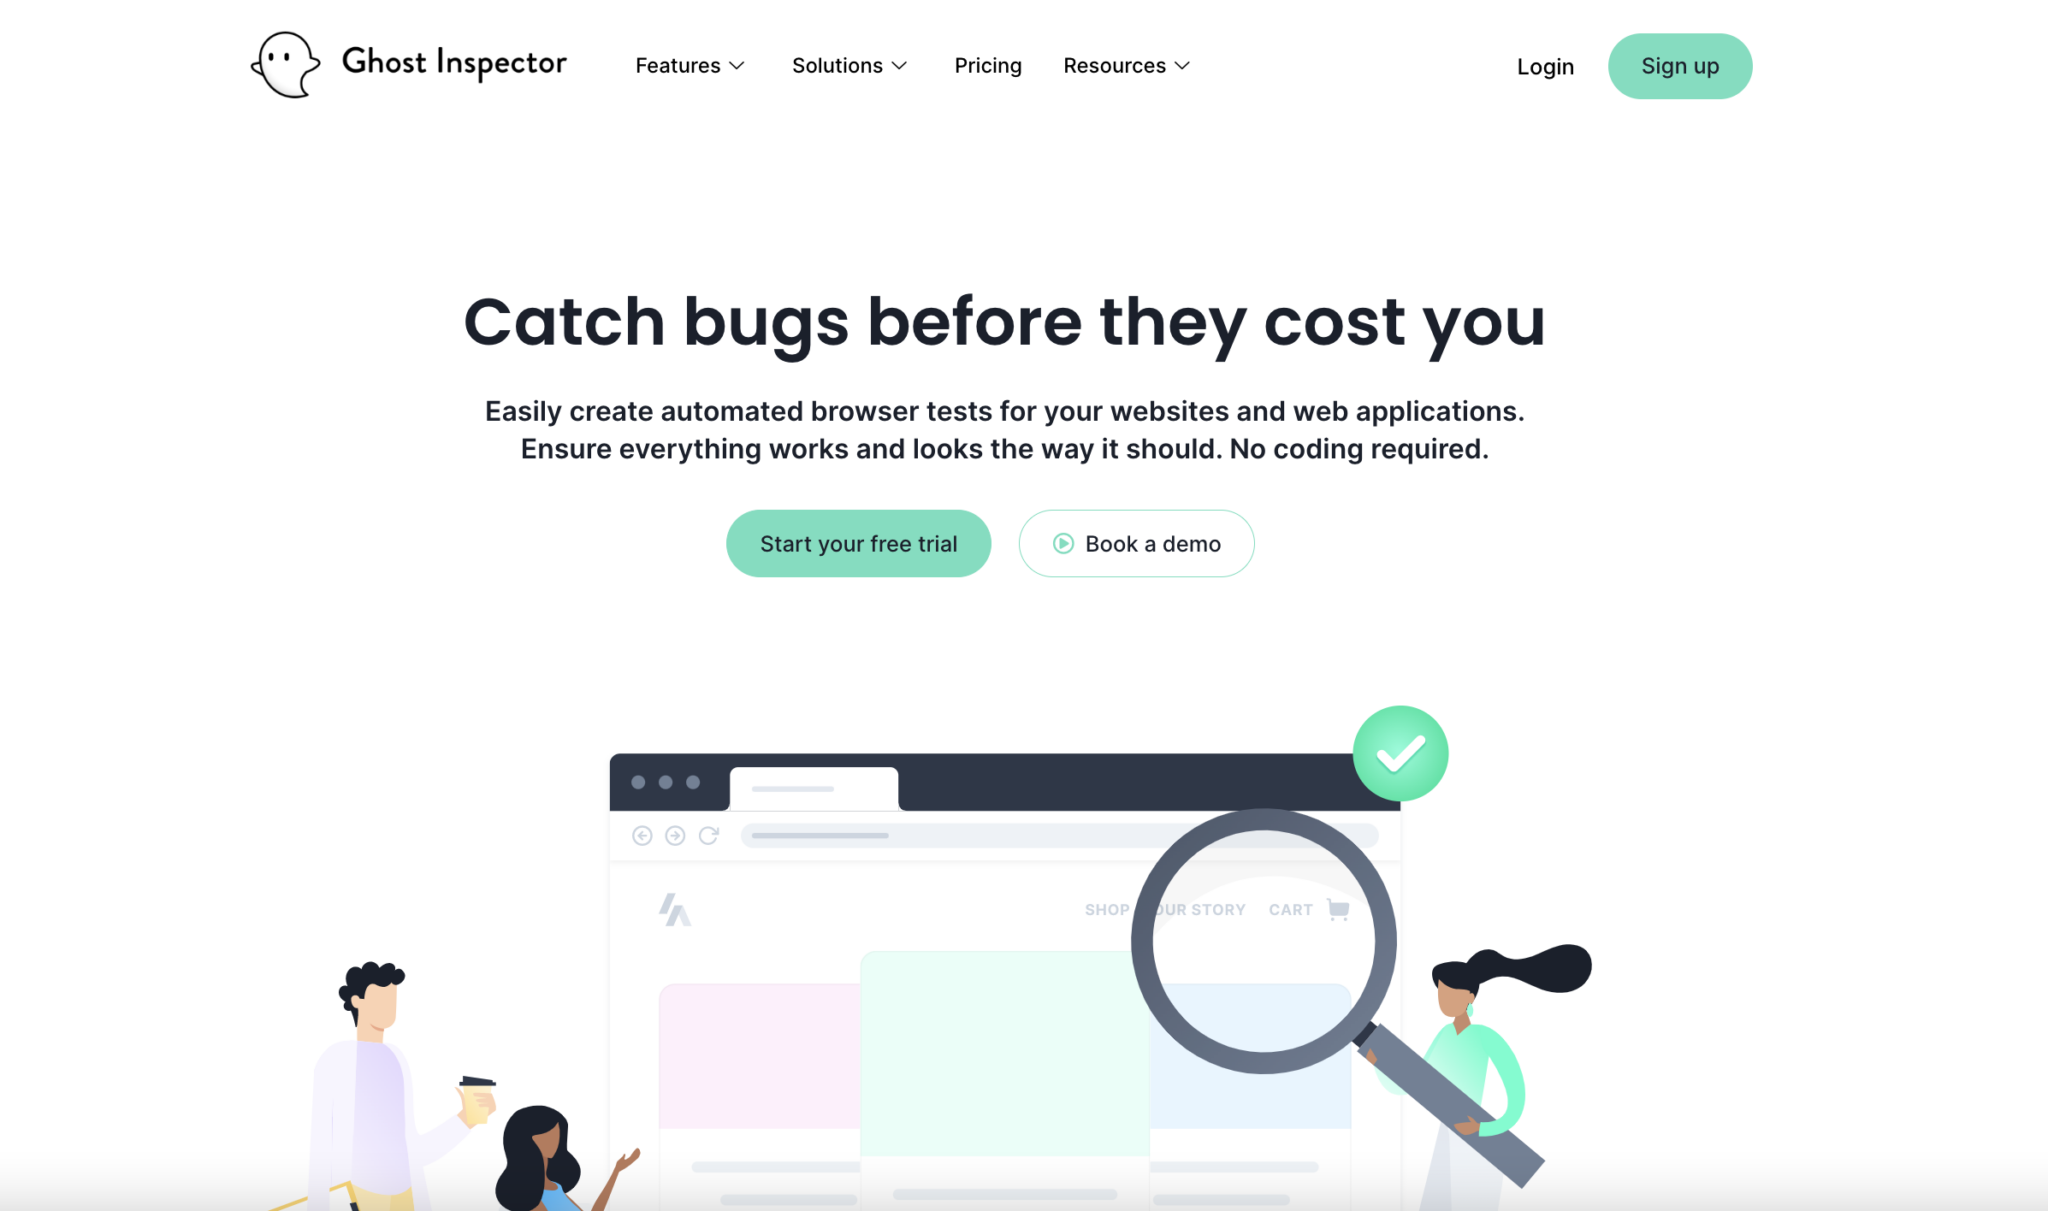This screenshot has width=2048, height=1211.
Task: Click the play button icon on Book a demo
Action: pyautogui.click(x=1064, y=544)
